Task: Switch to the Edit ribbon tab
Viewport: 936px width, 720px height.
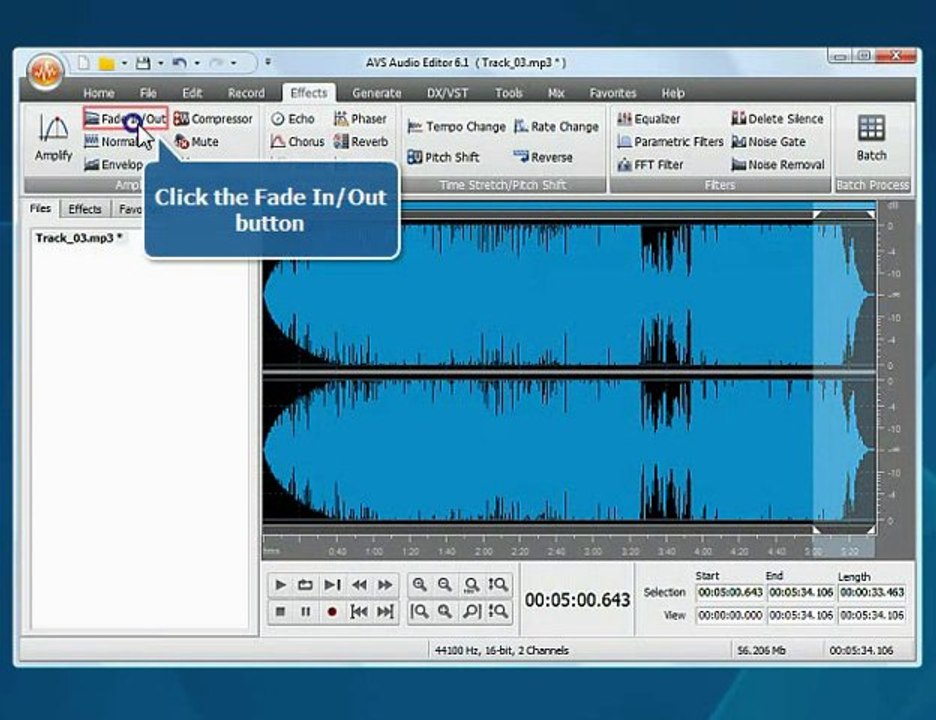Action: (x=192, y=93)
